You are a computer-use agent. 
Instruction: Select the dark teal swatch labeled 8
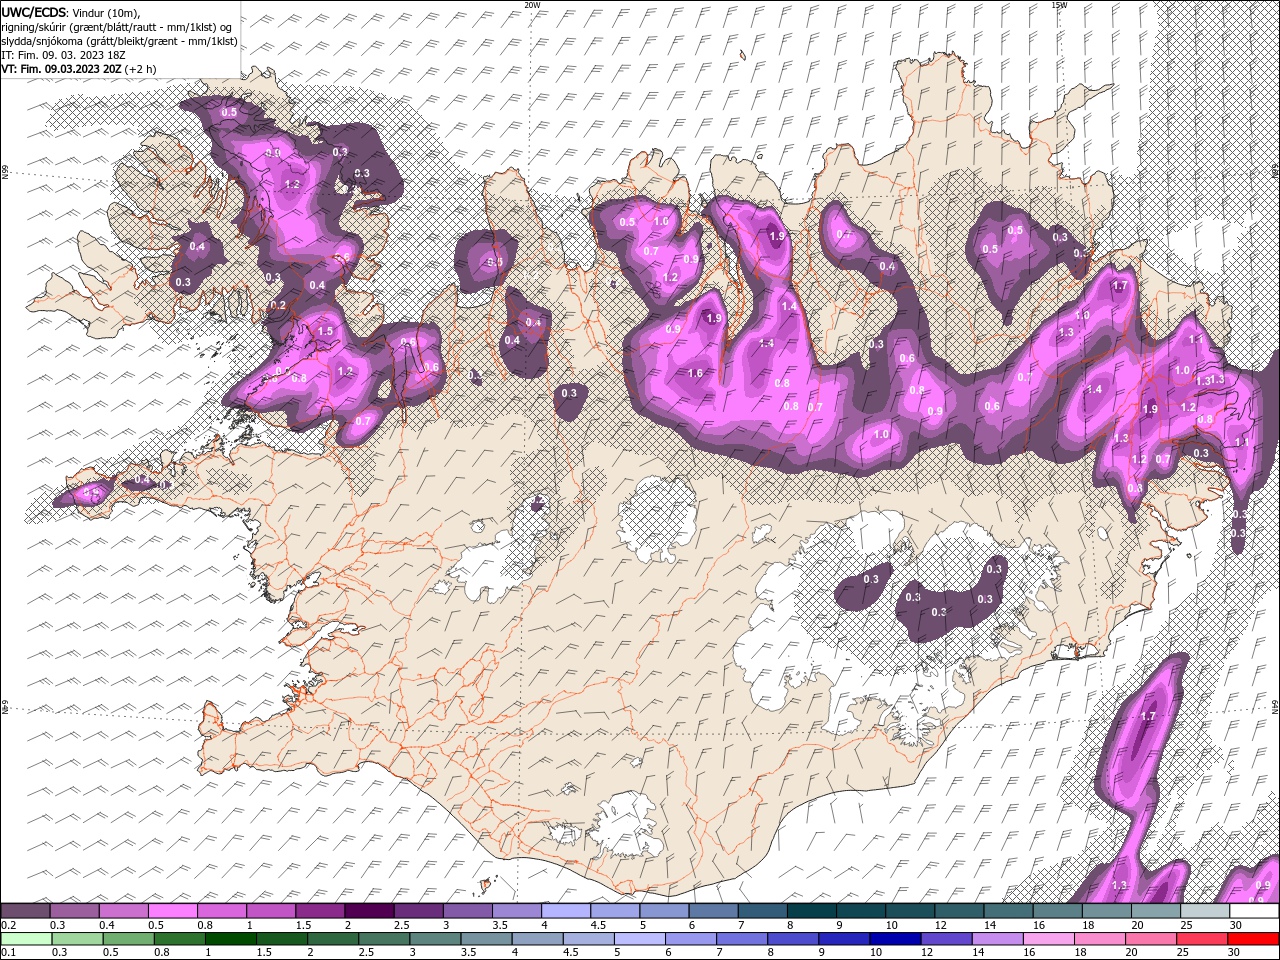pyautogui.click(x=812, y=911)
